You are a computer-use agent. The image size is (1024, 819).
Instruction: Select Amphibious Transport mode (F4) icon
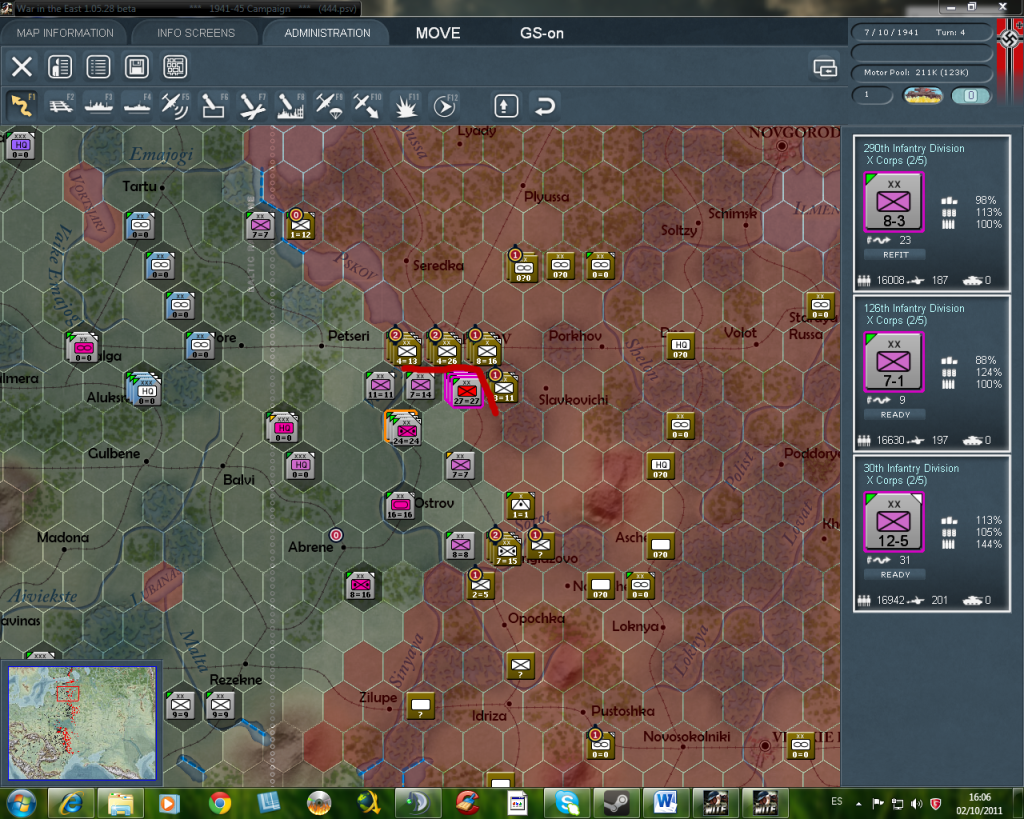pyautogui.click(x=137, y=105)
